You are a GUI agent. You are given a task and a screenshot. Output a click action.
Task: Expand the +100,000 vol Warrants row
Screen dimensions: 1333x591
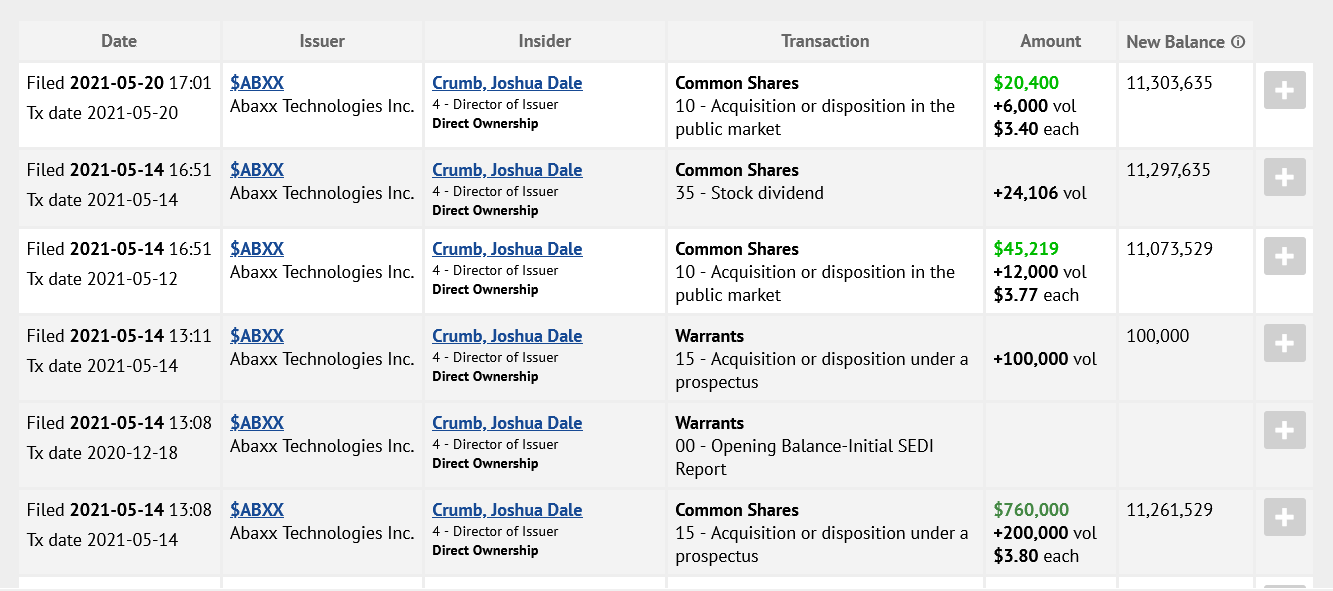click(x=1285, y=343)
